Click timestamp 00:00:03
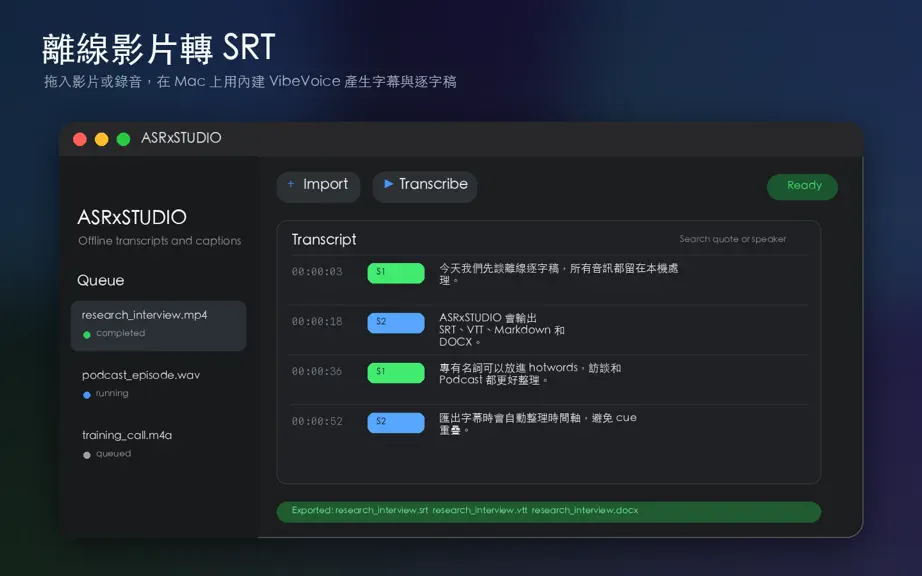The width and height of the screenshot is (922, 576). click(317, 272)
